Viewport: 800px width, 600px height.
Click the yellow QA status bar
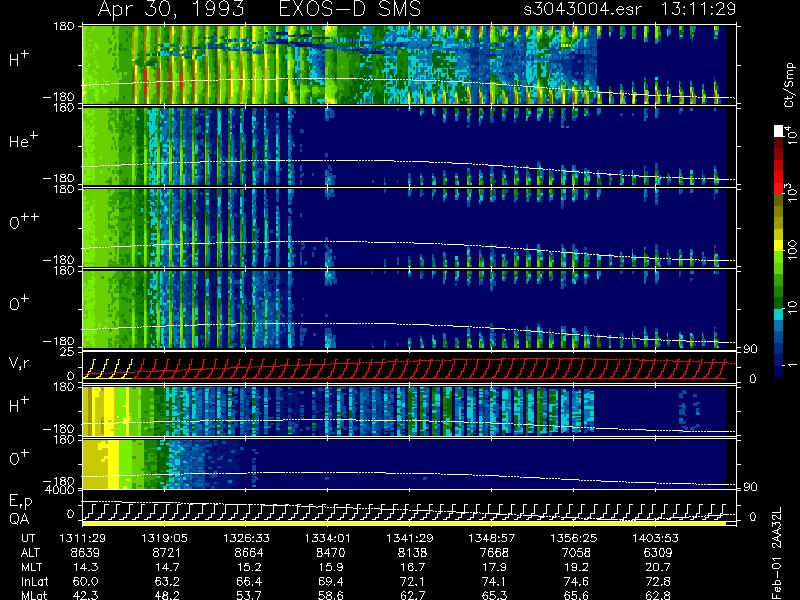pos(404,523)
